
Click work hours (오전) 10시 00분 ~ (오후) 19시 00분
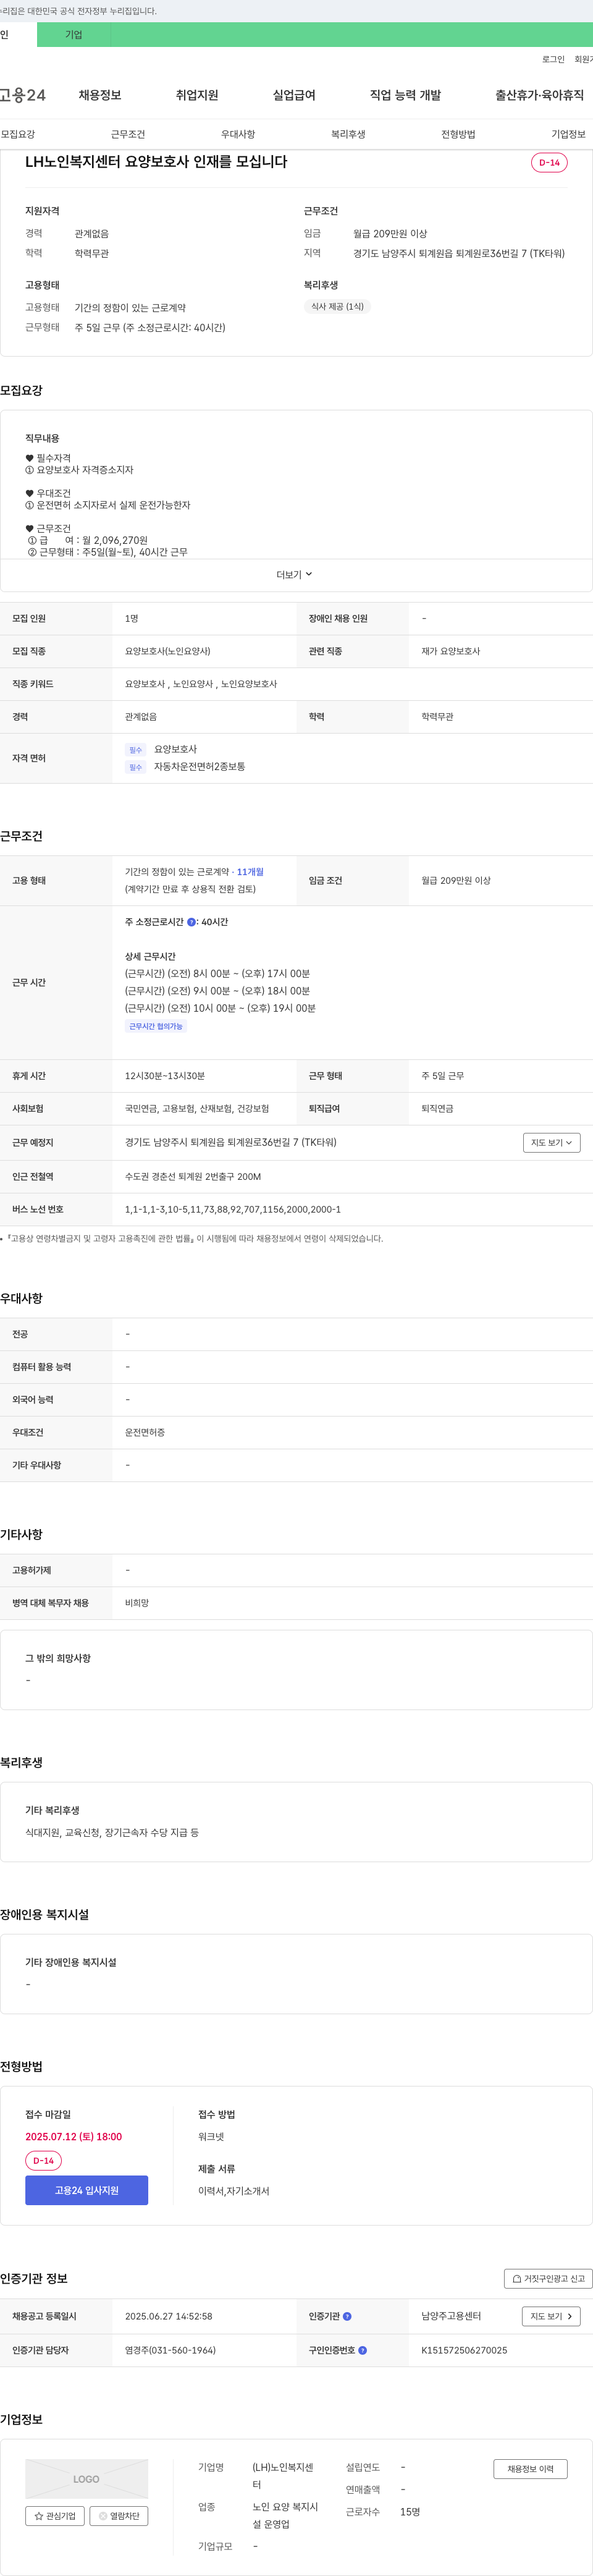click(220, 1008)
